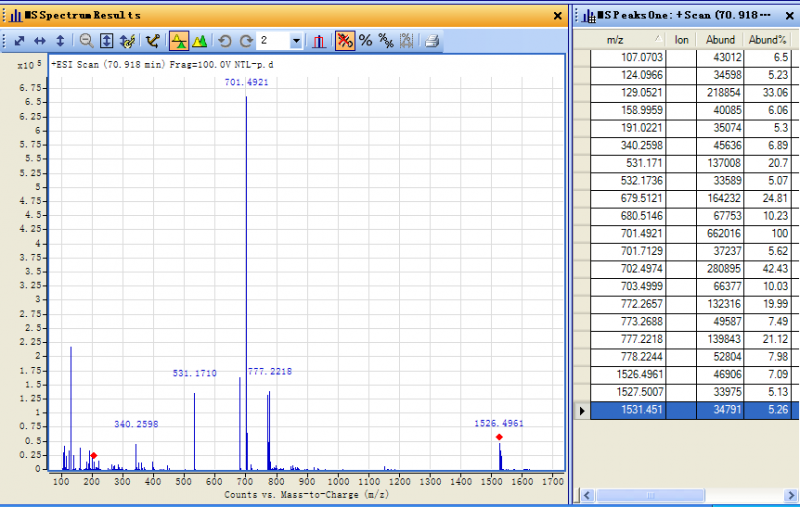Toggle the plain percent scale button
The height and width of the screenshot is (507, 800).
pos(365,41)
